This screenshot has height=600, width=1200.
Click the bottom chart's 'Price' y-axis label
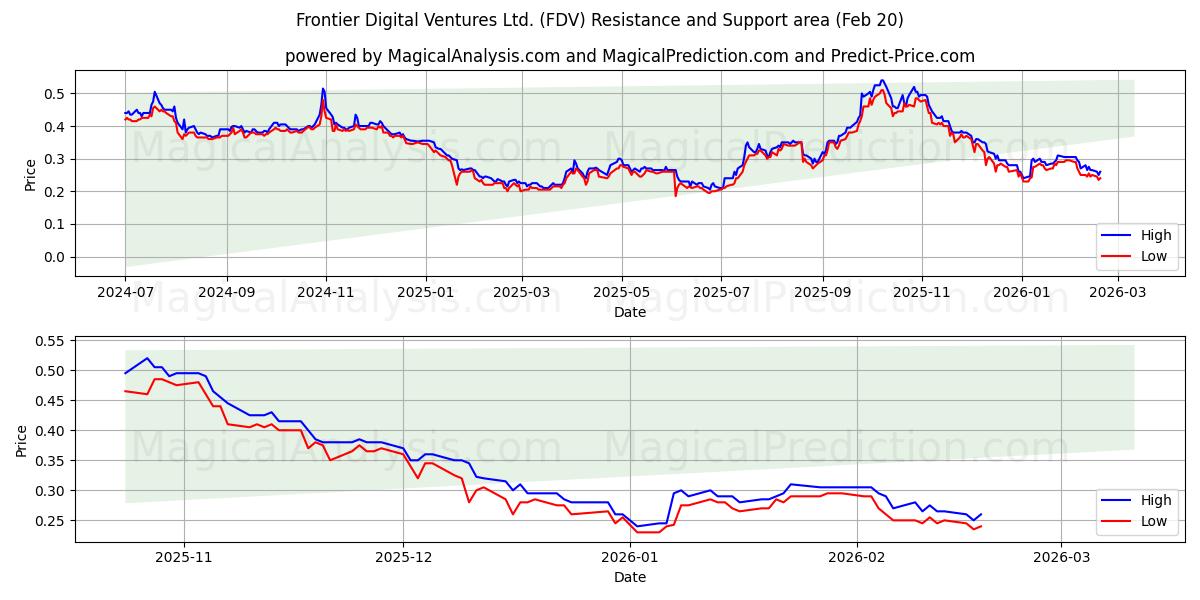pos(22,439)
